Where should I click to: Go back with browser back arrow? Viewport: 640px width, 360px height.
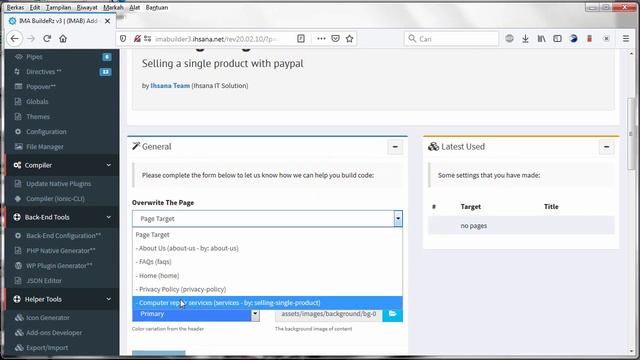click(15, 39)
